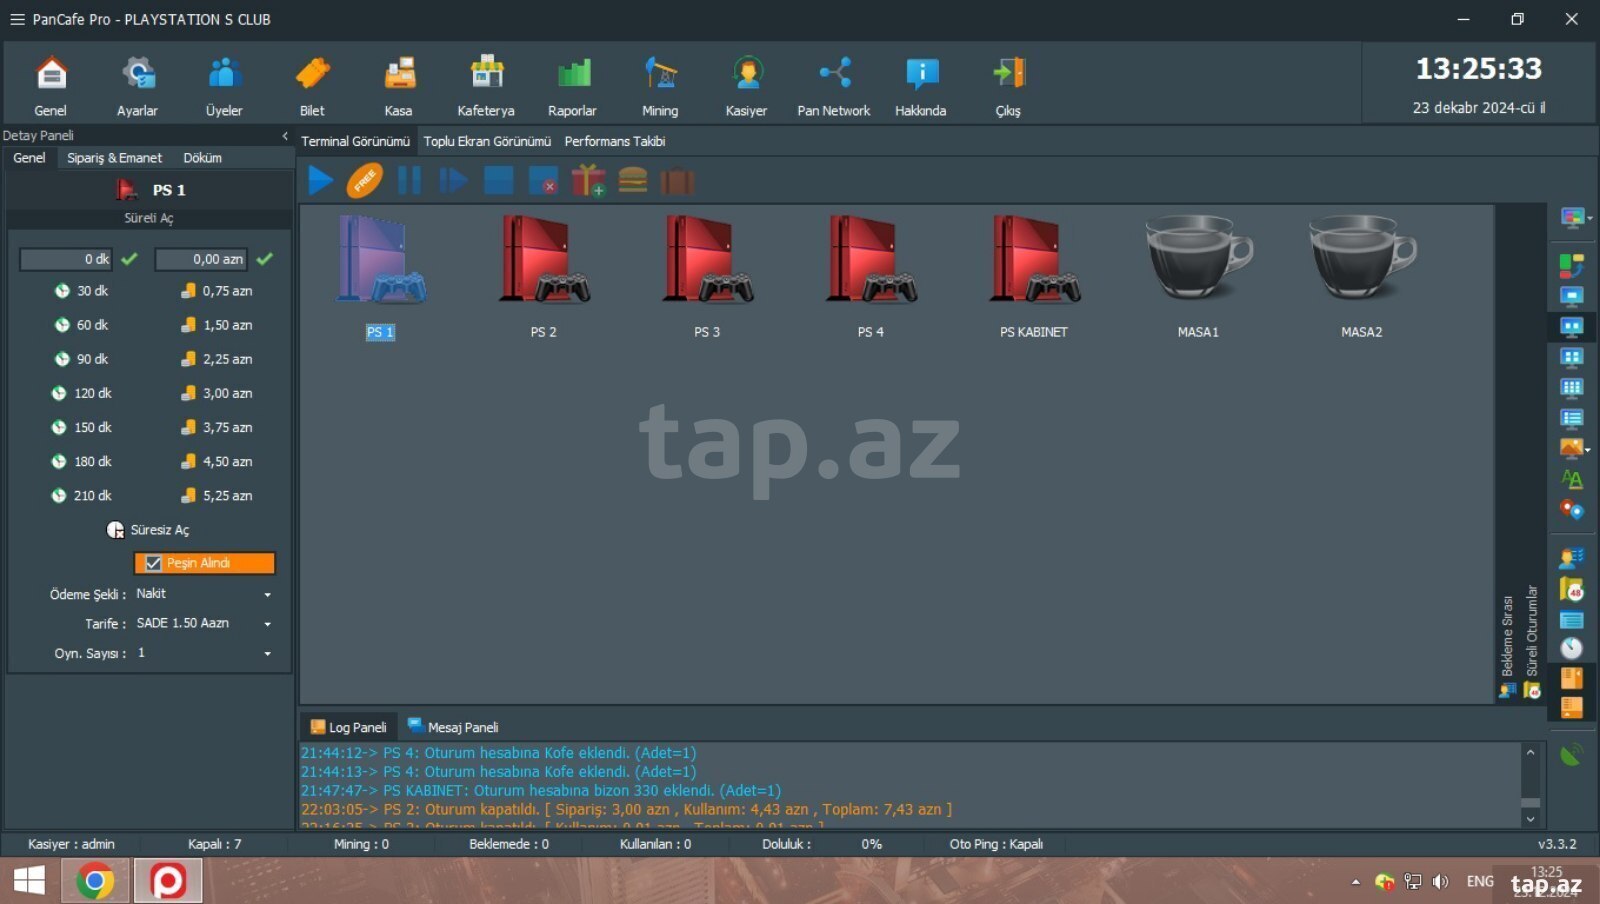
Task: Open Raporlar reports
Action: click(572, 86)
